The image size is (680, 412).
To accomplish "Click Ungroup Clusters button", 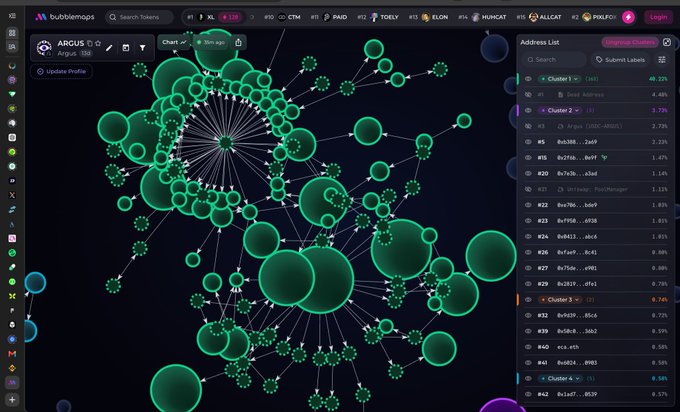I will [x=630, y=42].
